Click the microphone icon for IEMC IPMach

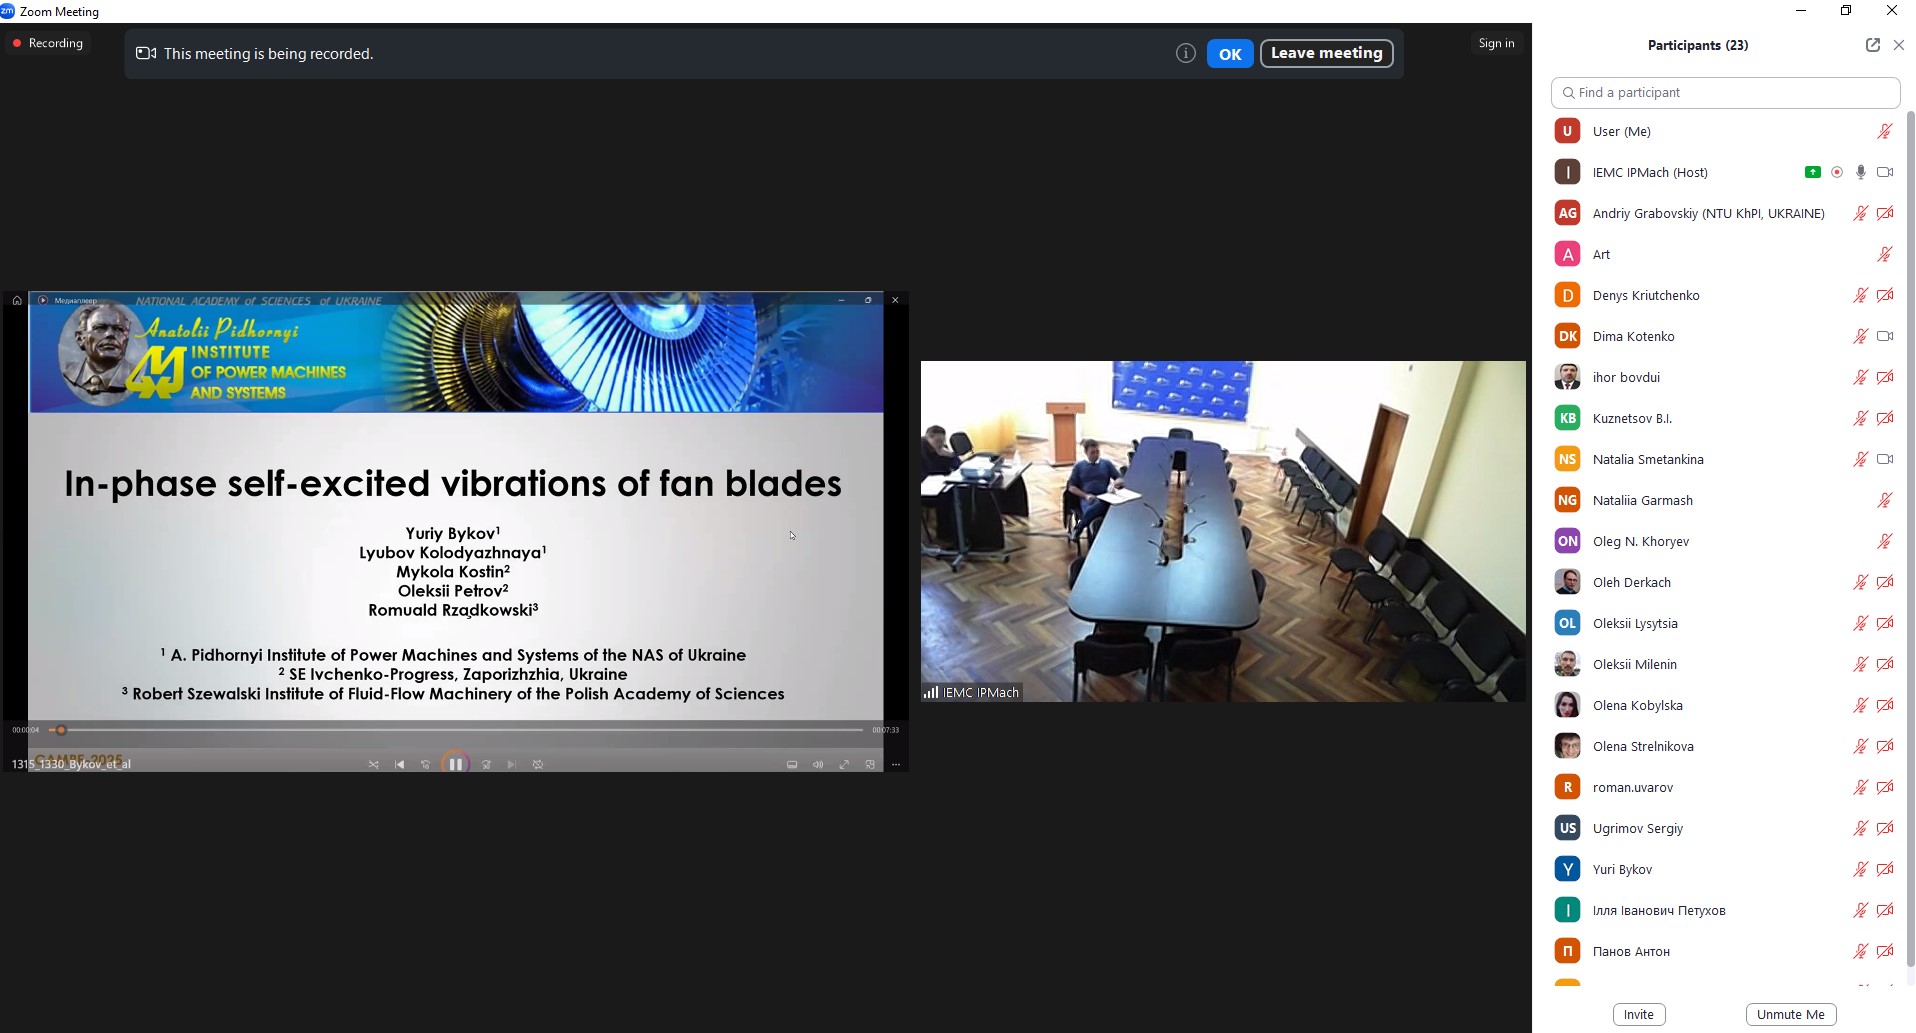1860,172
